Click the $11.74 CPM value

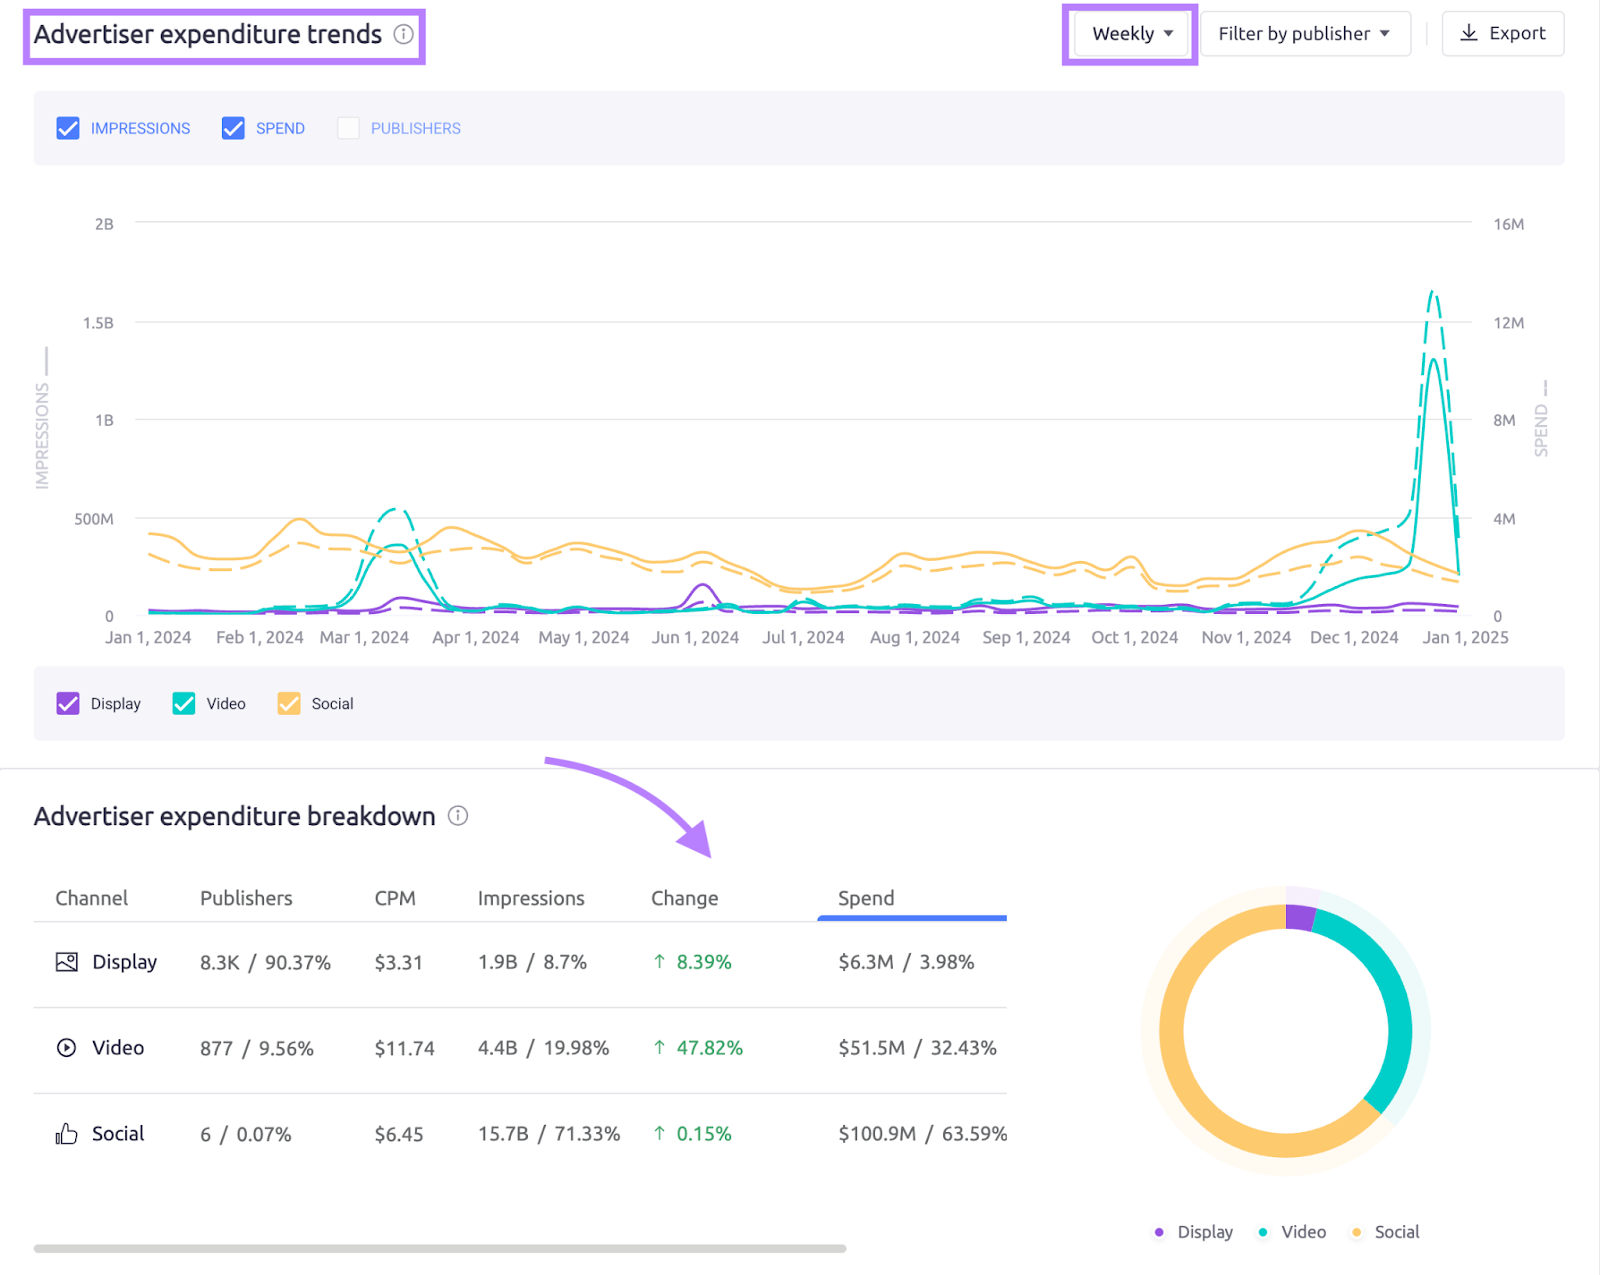[404, 1048]
